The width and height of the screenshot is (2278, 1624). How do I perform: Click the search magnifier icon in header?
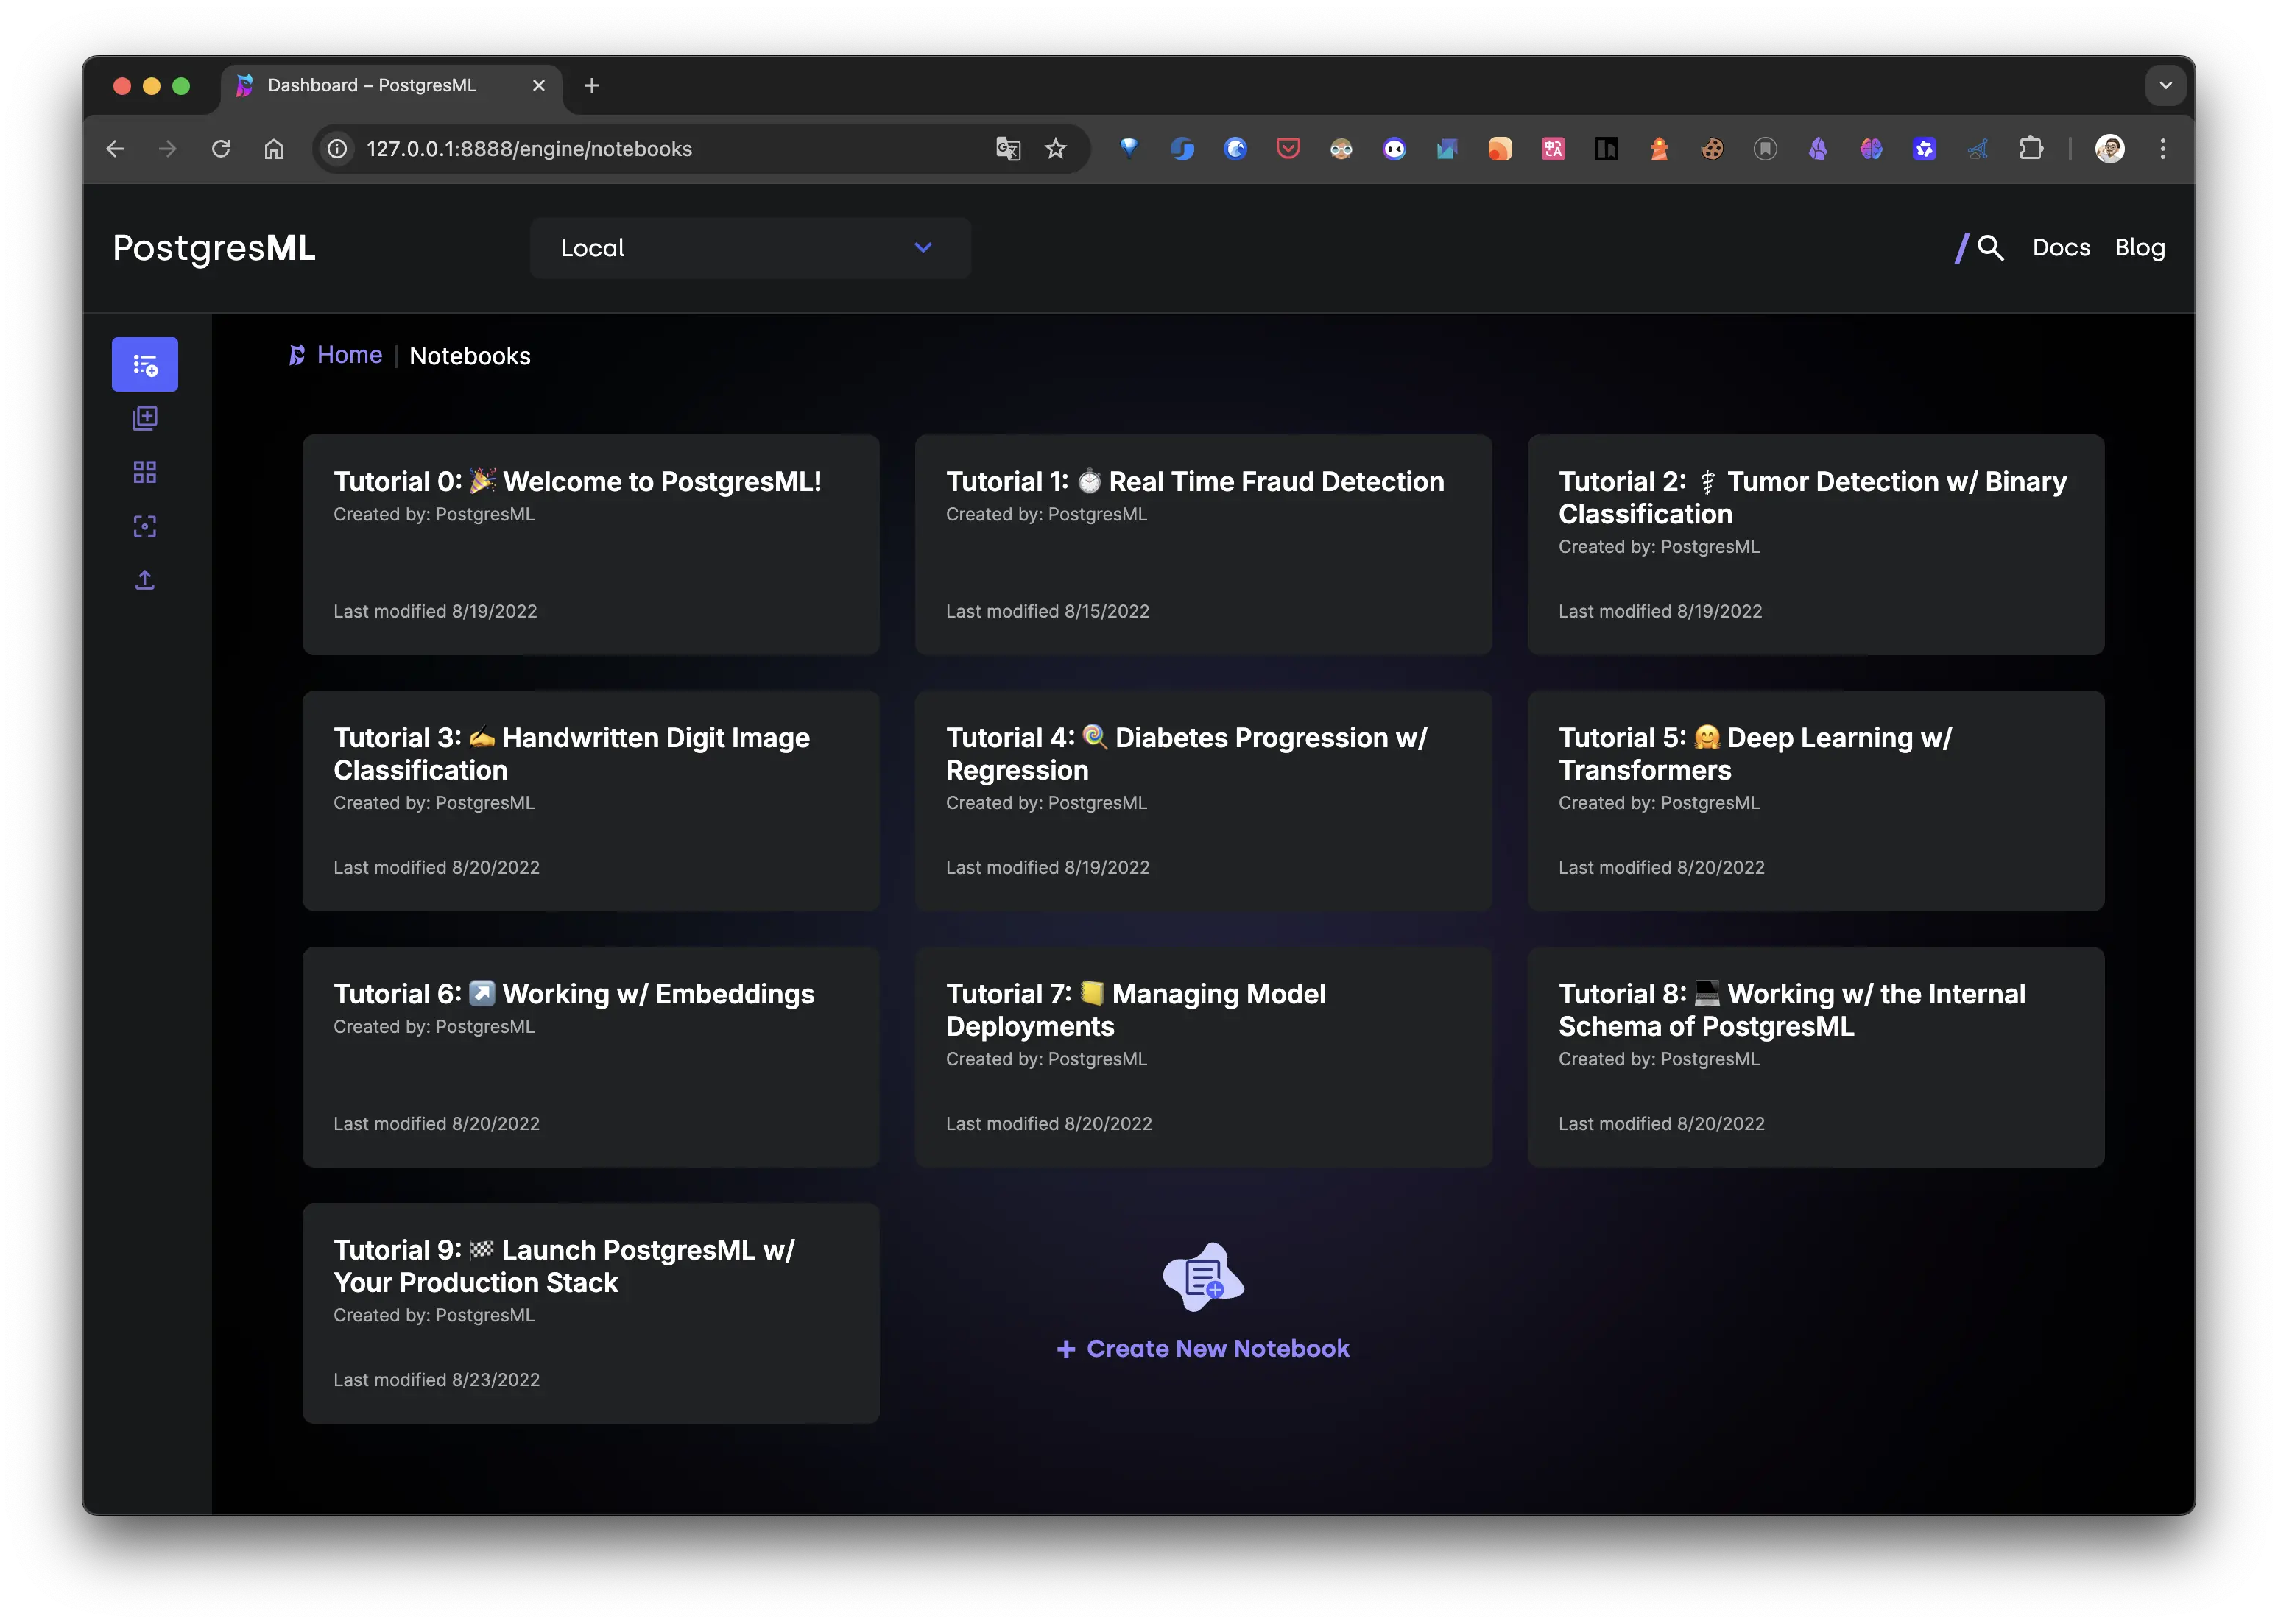tap(1990, 248)
